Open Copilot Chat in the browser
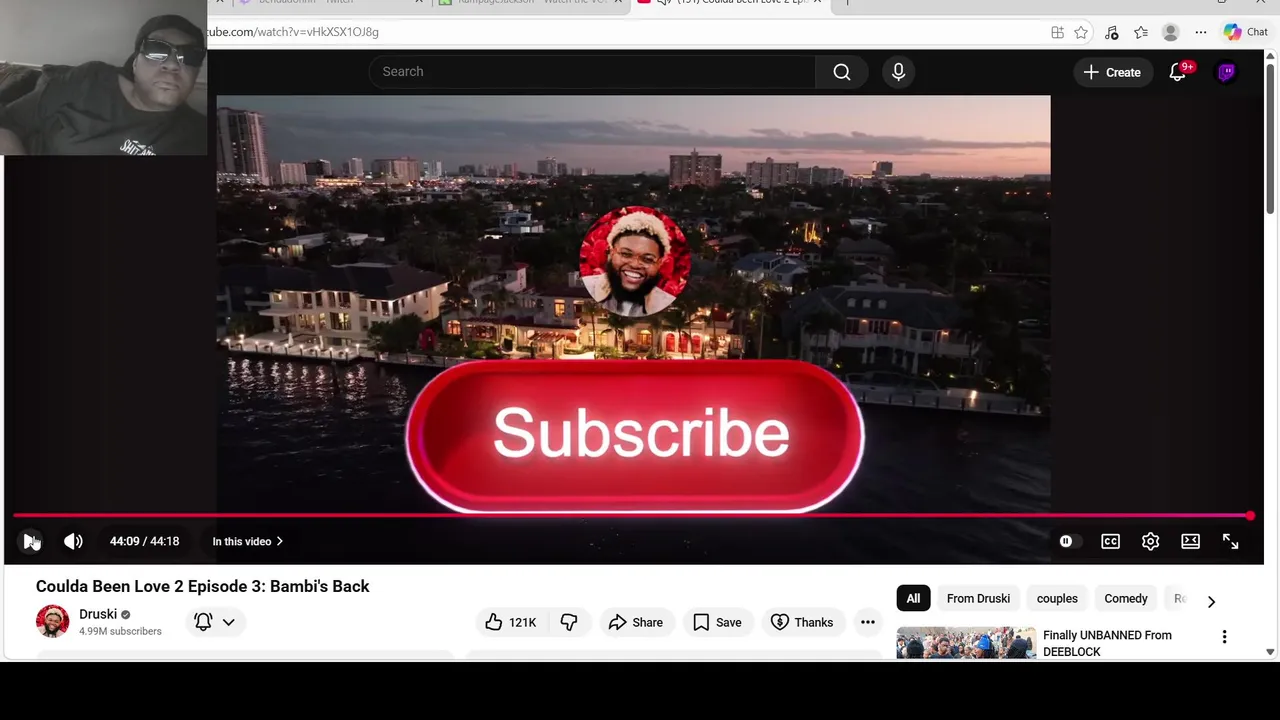This screenshot has width=1280, height=720. click(1246, 32)
